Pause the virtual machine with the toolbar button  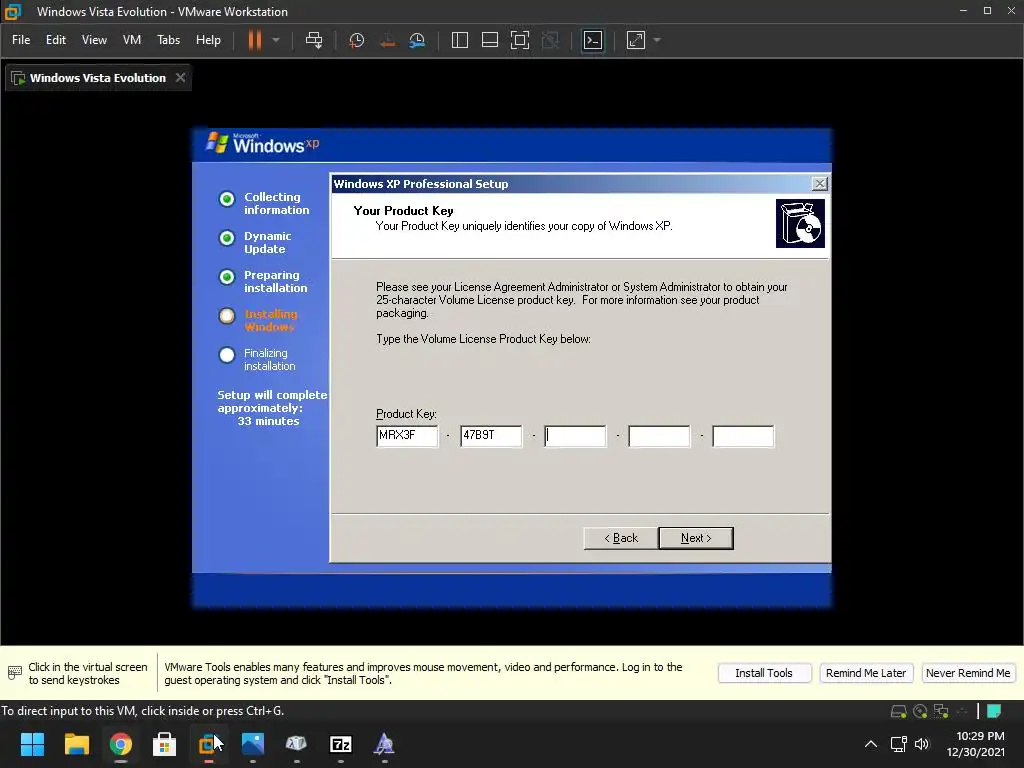point(255,40)
